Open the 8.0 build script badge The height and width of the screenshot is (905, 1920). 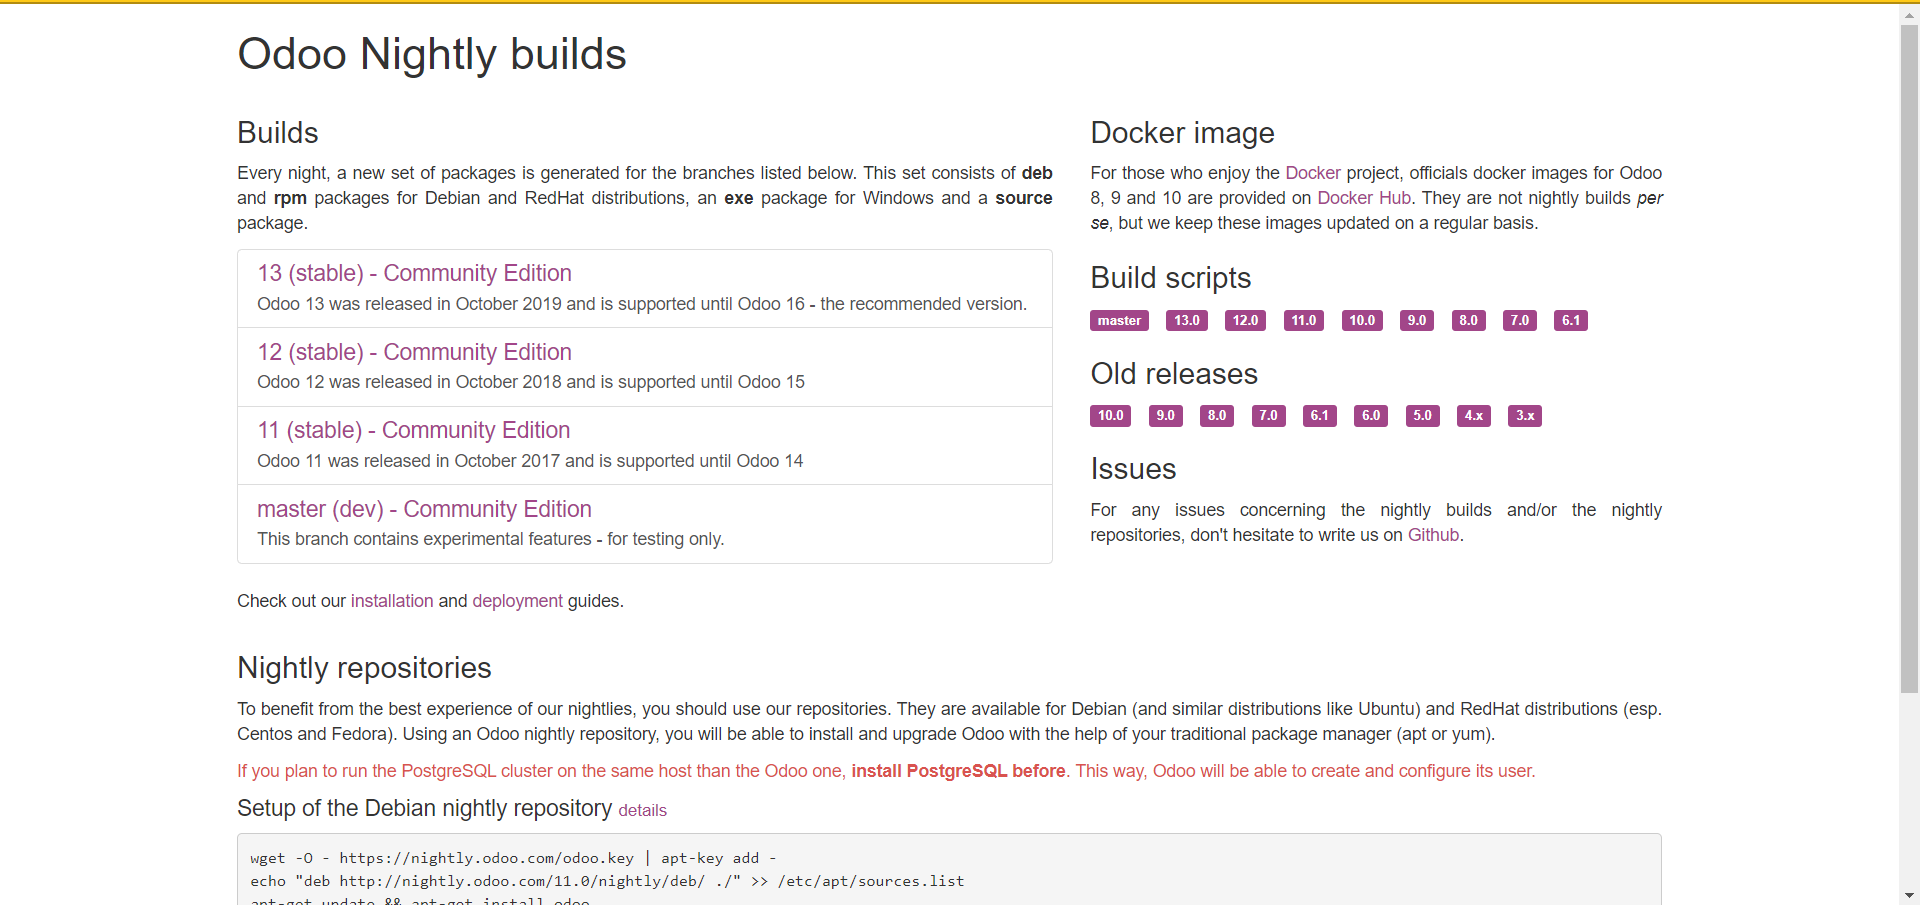pyautogui.click(x=1468, y=321)
